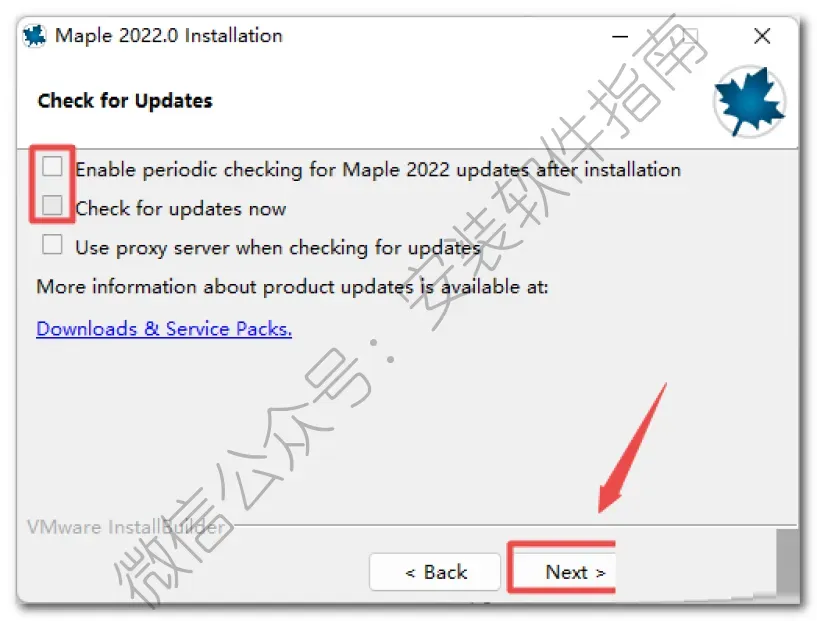The width and height of the screenshot is (817, 621).
Task: Click the 'More information about product updates' text
Action: pyautogui.click(x=292, y=287)
